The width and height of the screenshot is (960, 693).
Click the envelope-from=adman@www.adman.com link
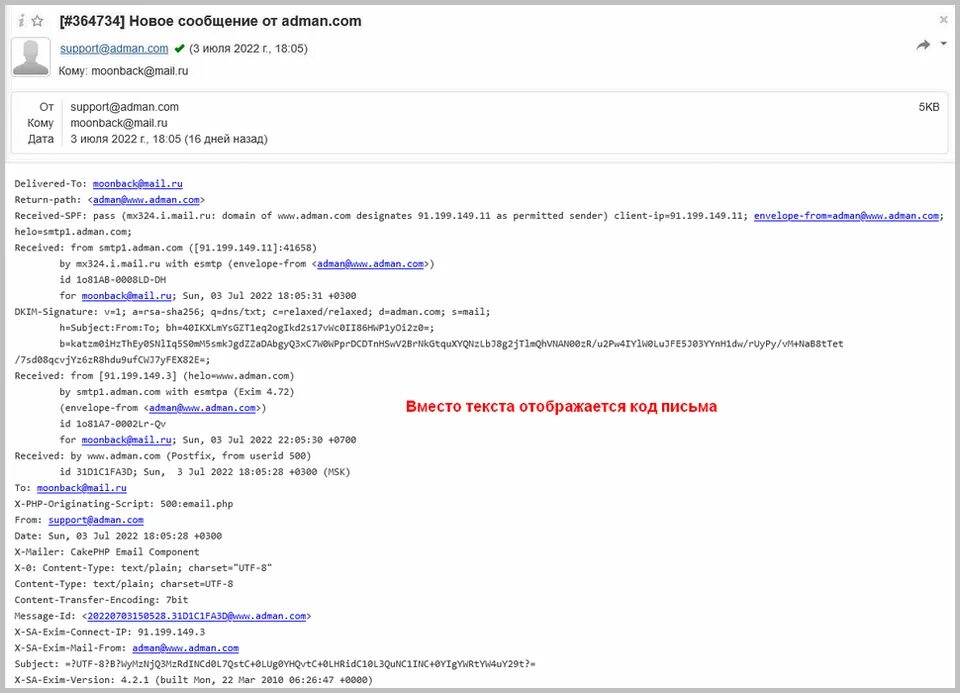[847, 215]
